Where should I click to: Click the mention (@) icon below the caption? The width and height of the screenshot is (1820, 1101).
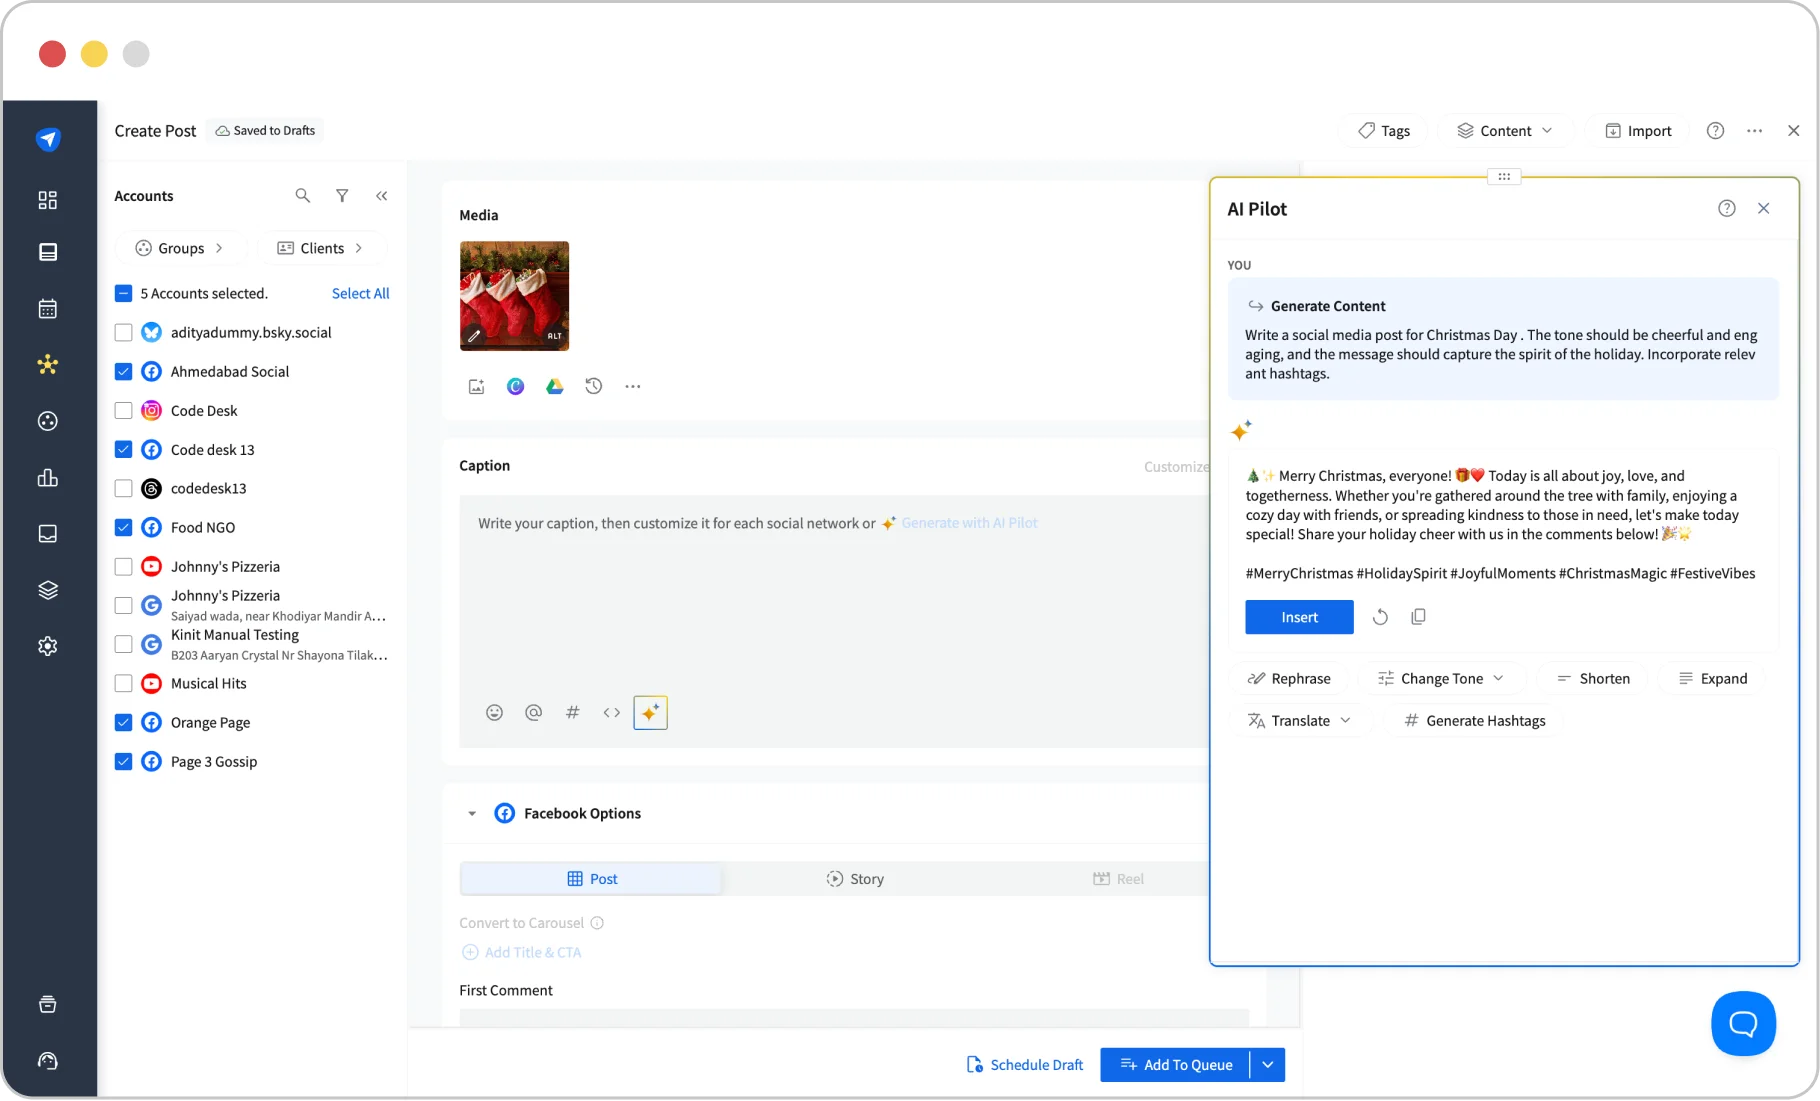pos(534,712)
